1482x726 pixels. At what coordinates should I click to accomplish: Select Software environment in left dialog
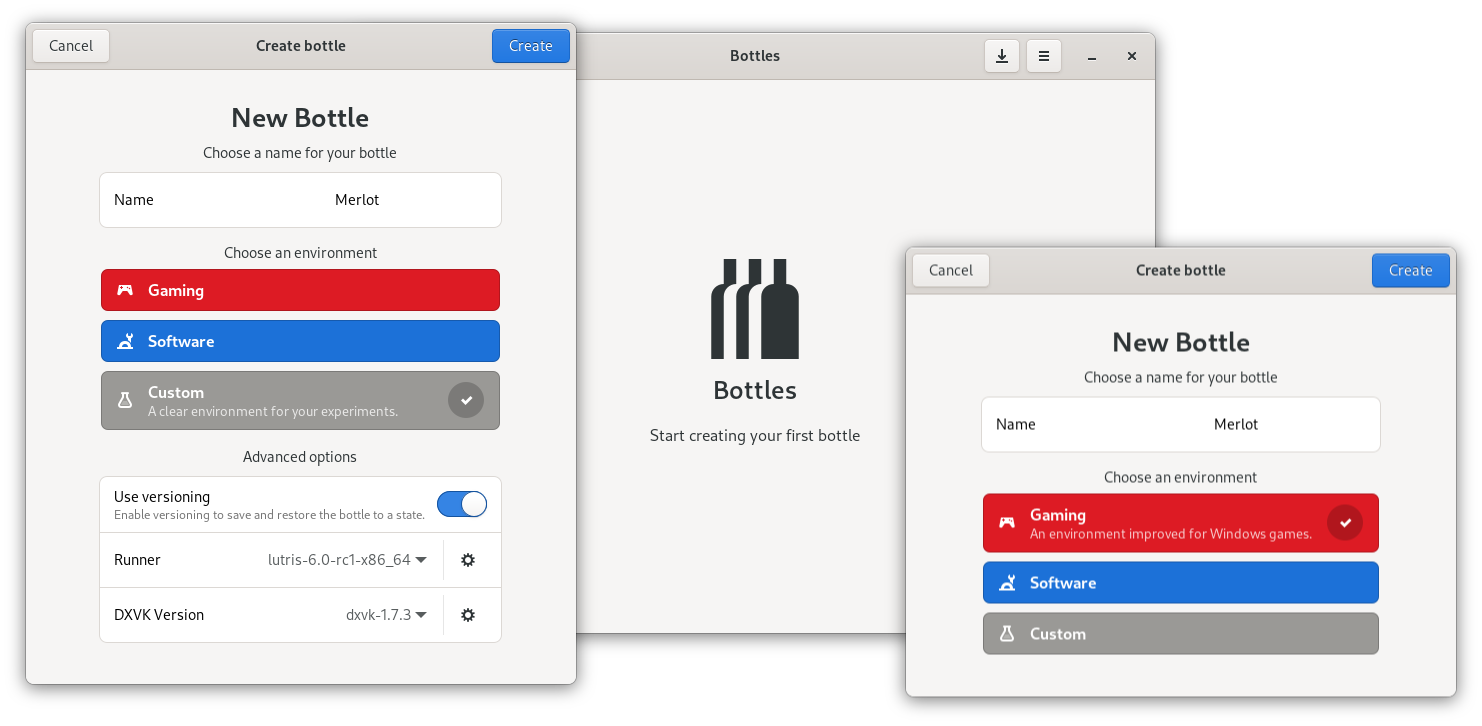(300, 341)
